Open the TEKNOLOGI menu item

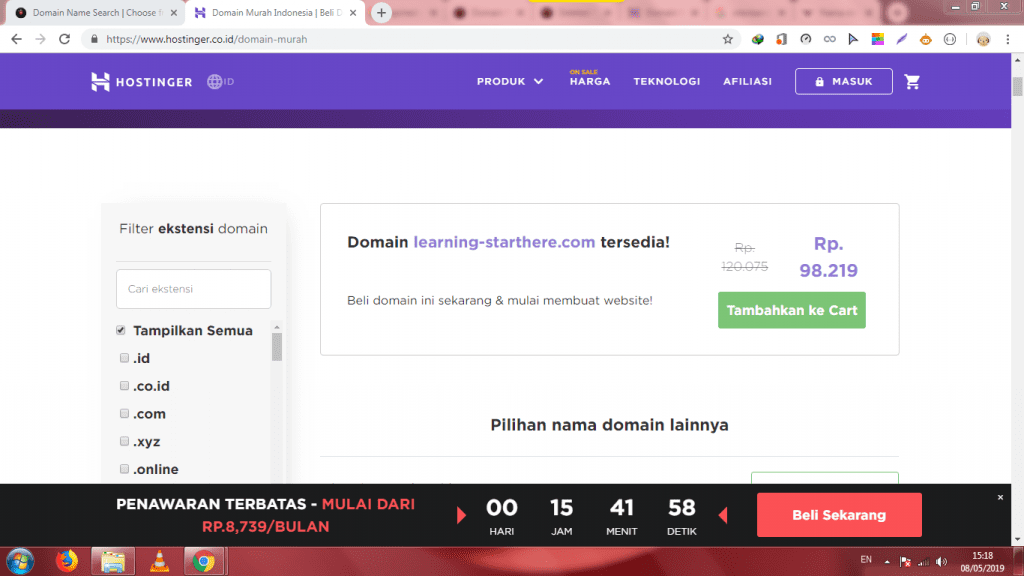click(667, 82)
